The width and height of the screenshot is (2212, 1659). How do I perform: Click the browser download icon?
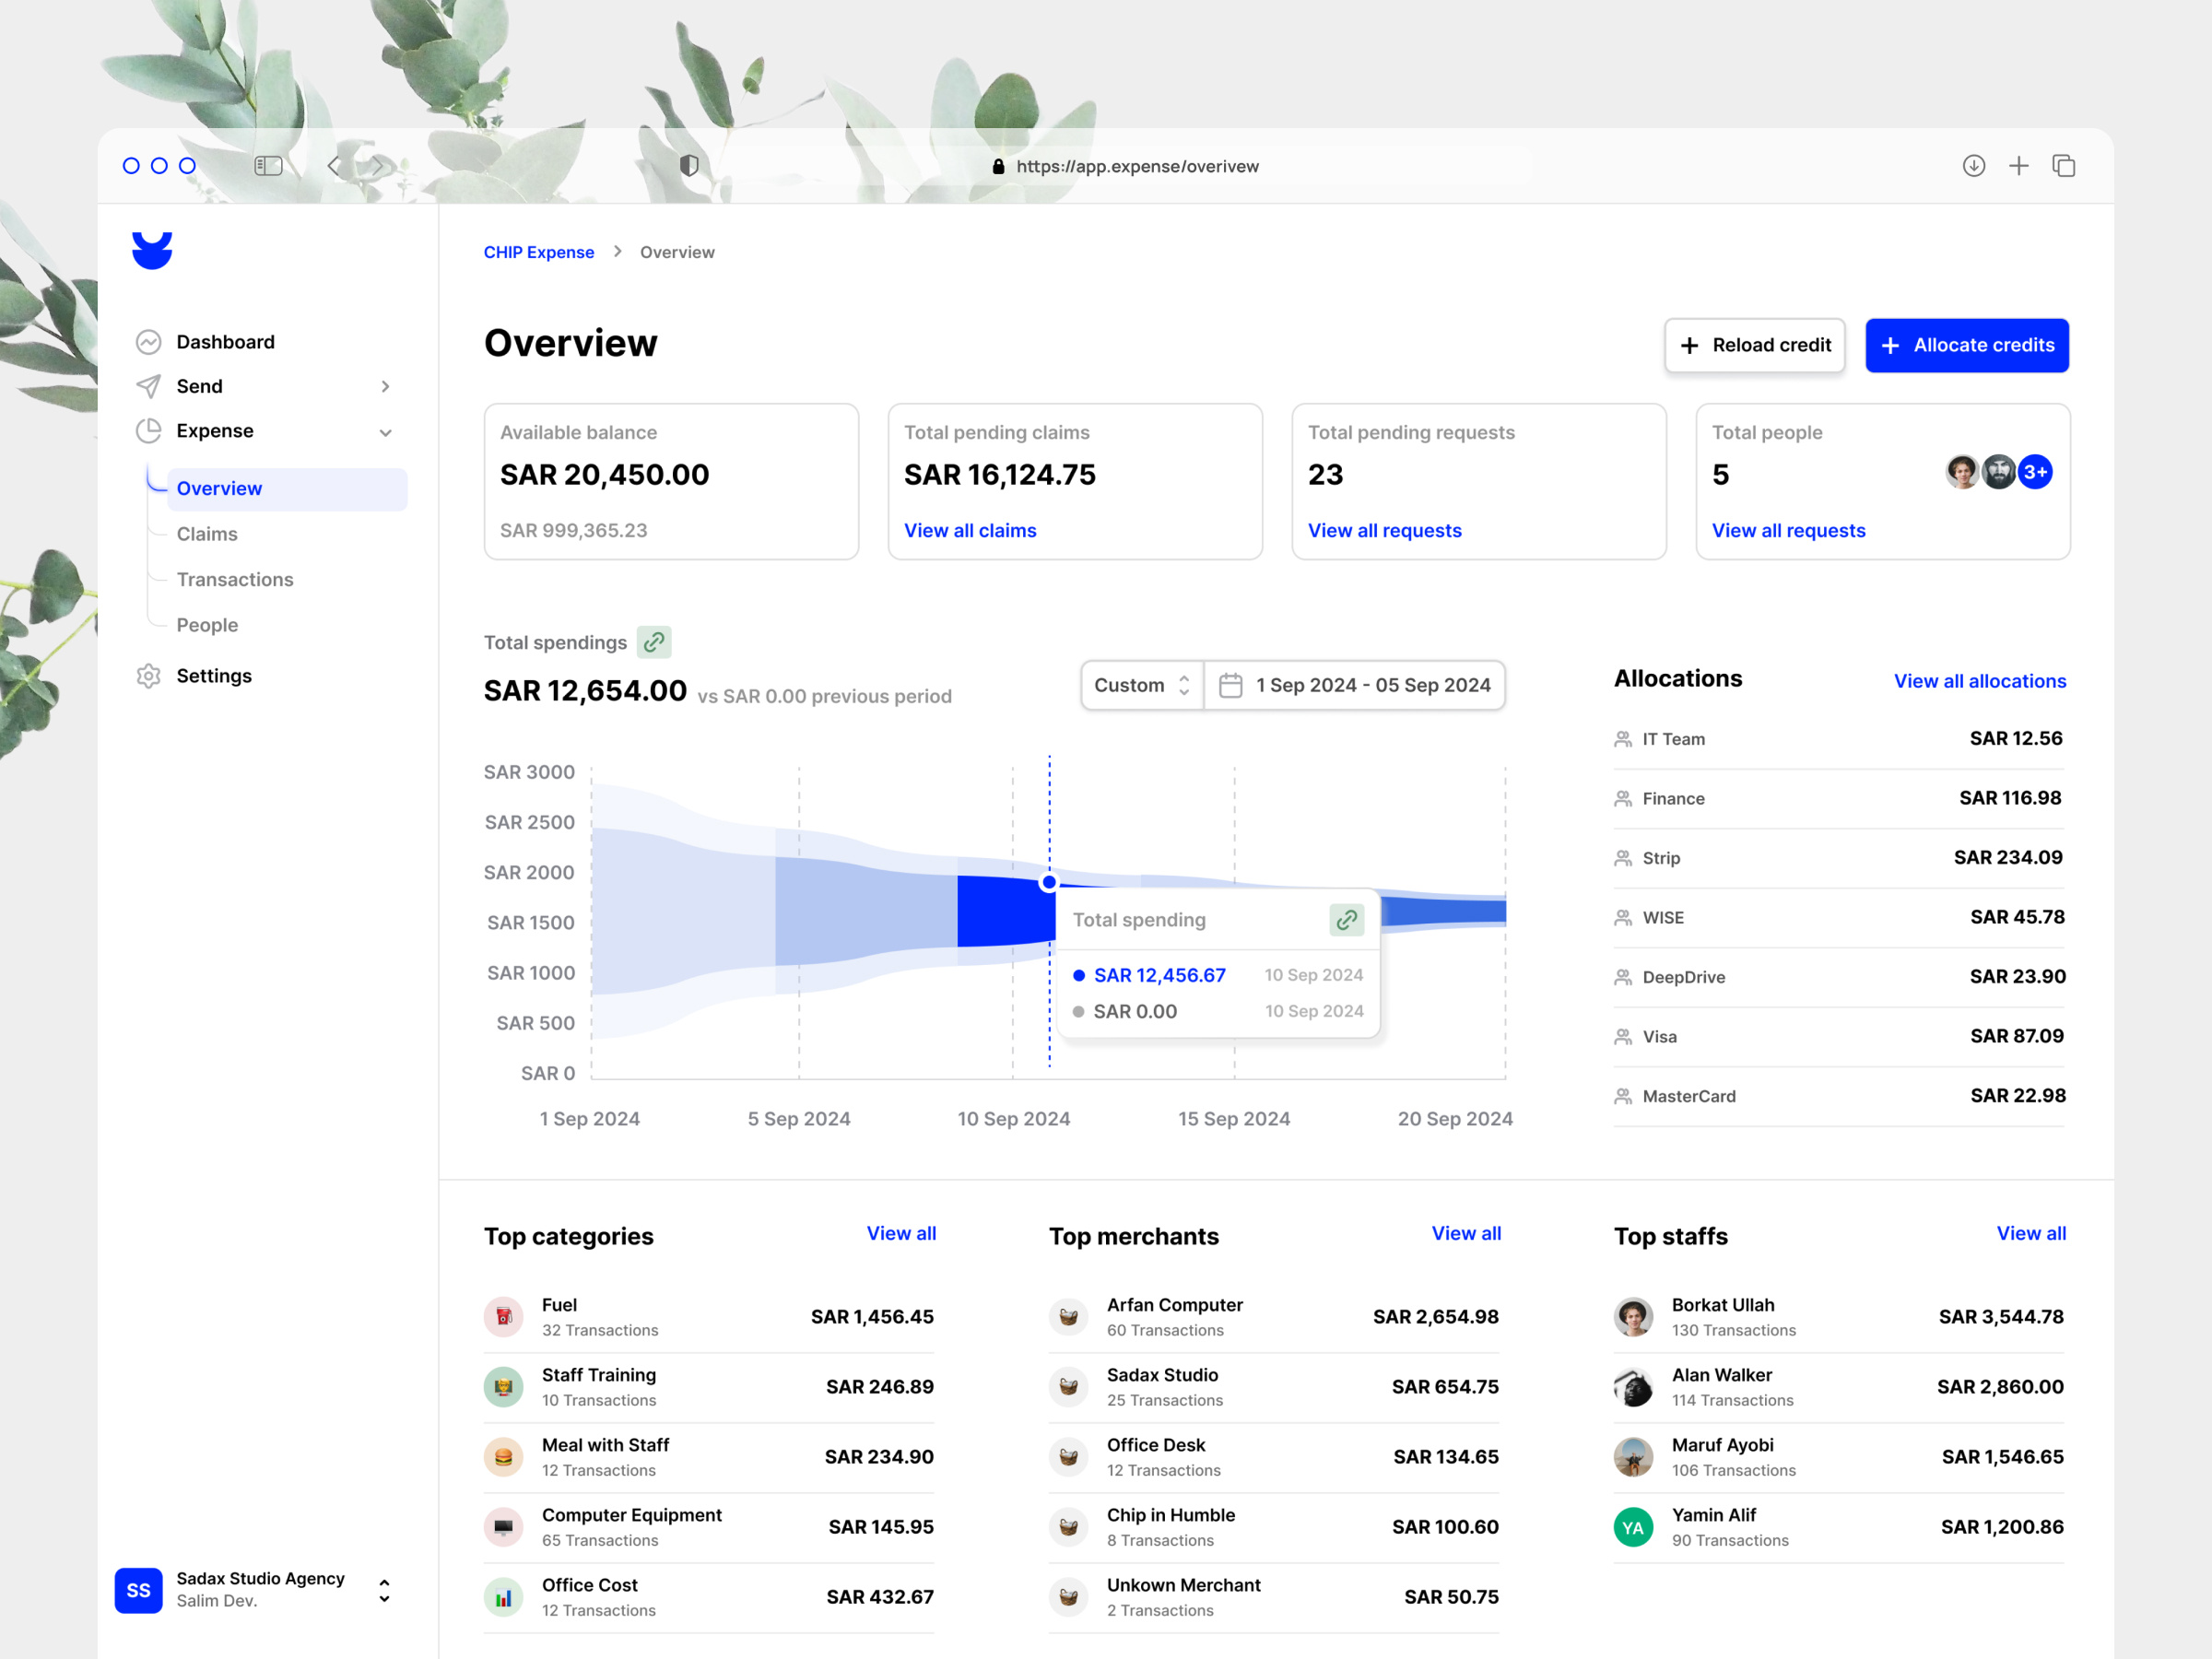pos(1974,165)
